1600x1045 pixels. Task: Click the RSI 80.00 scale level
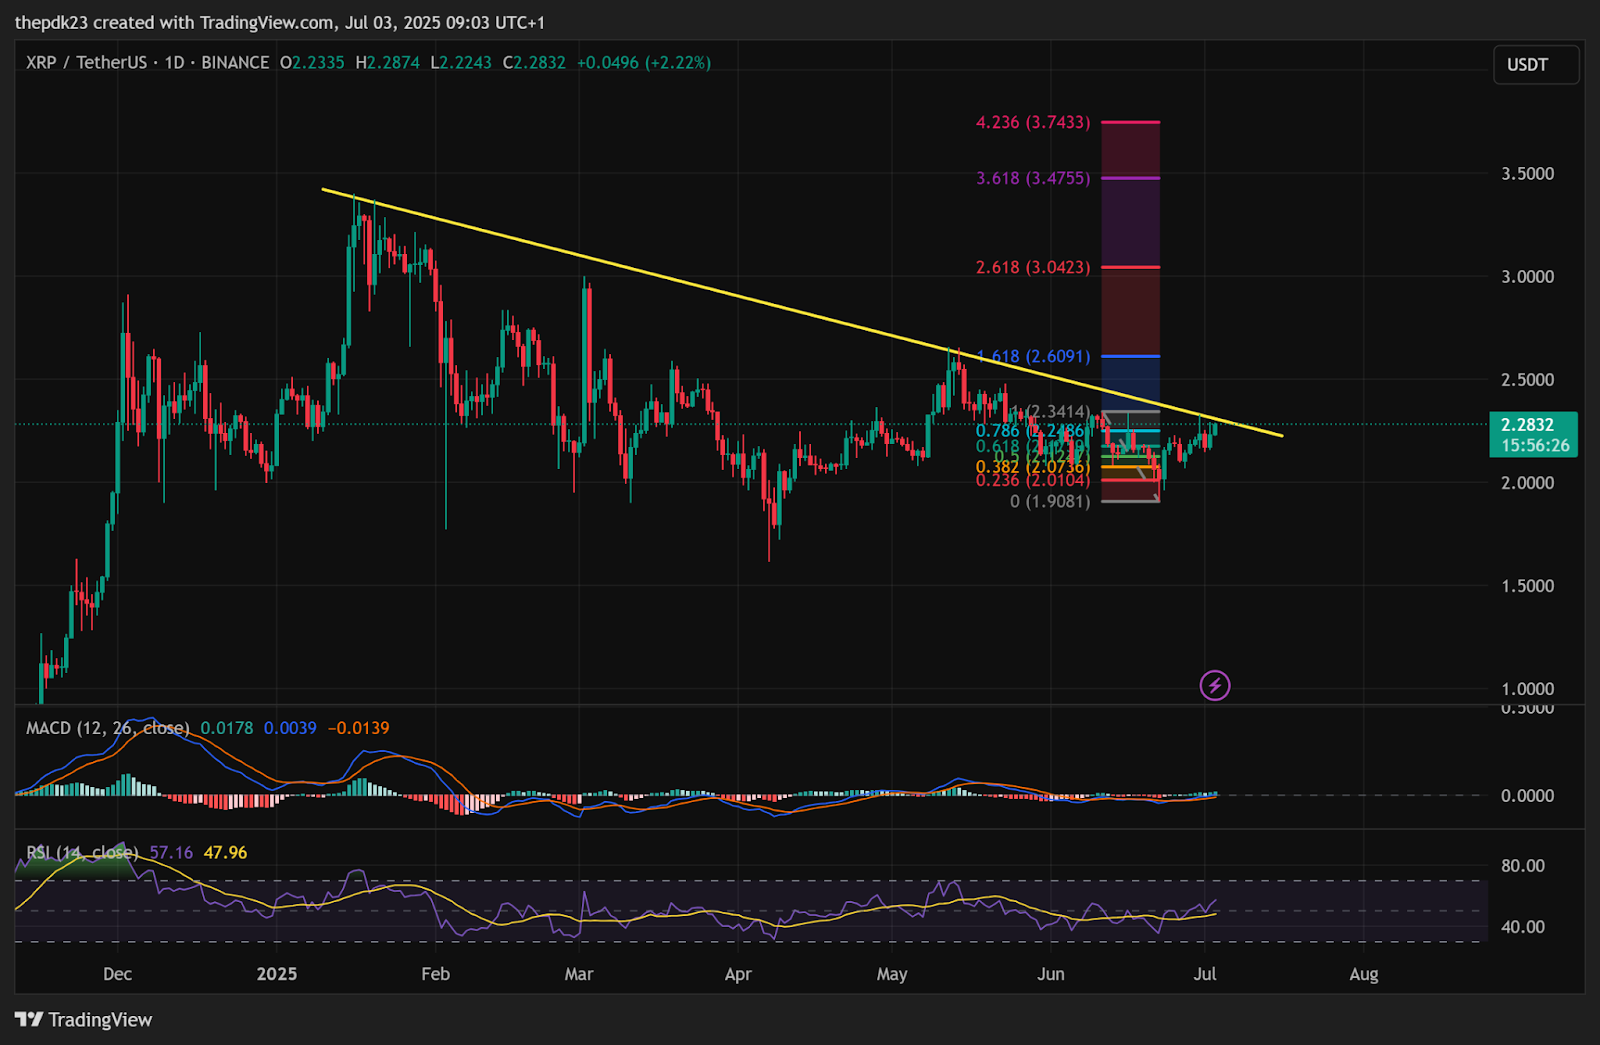pos(1522,866)
